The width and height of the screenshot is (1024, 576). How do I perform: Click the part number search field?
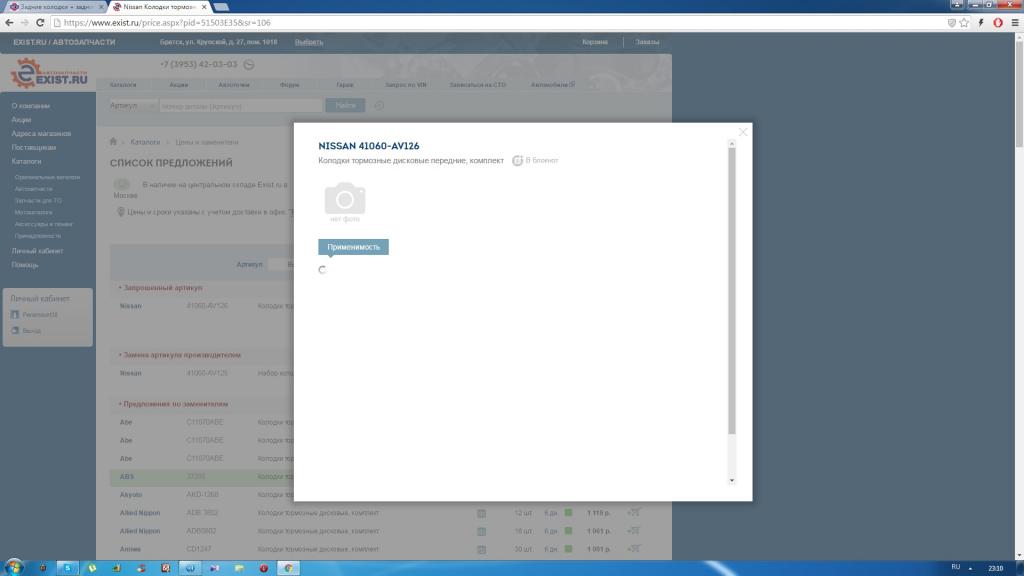(241, 106)
